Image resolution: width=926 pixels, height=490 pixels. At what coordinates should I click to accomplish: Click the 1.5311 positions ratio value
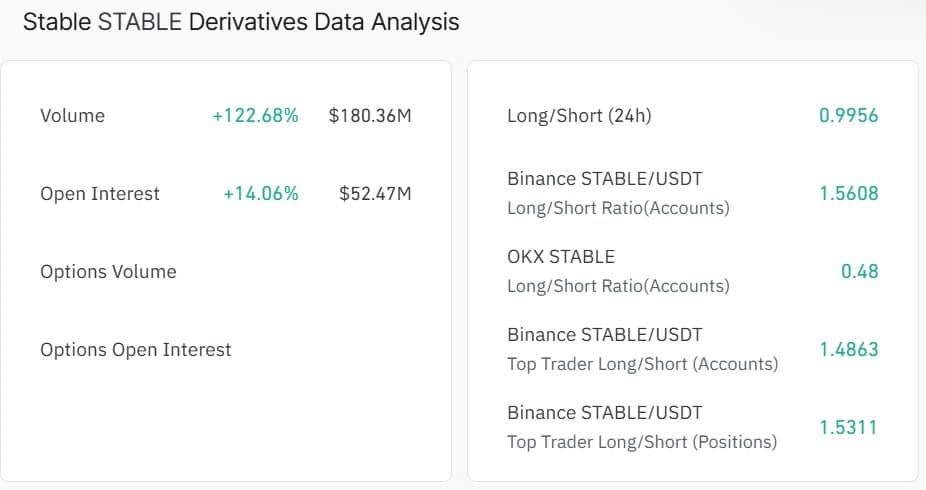848,428
